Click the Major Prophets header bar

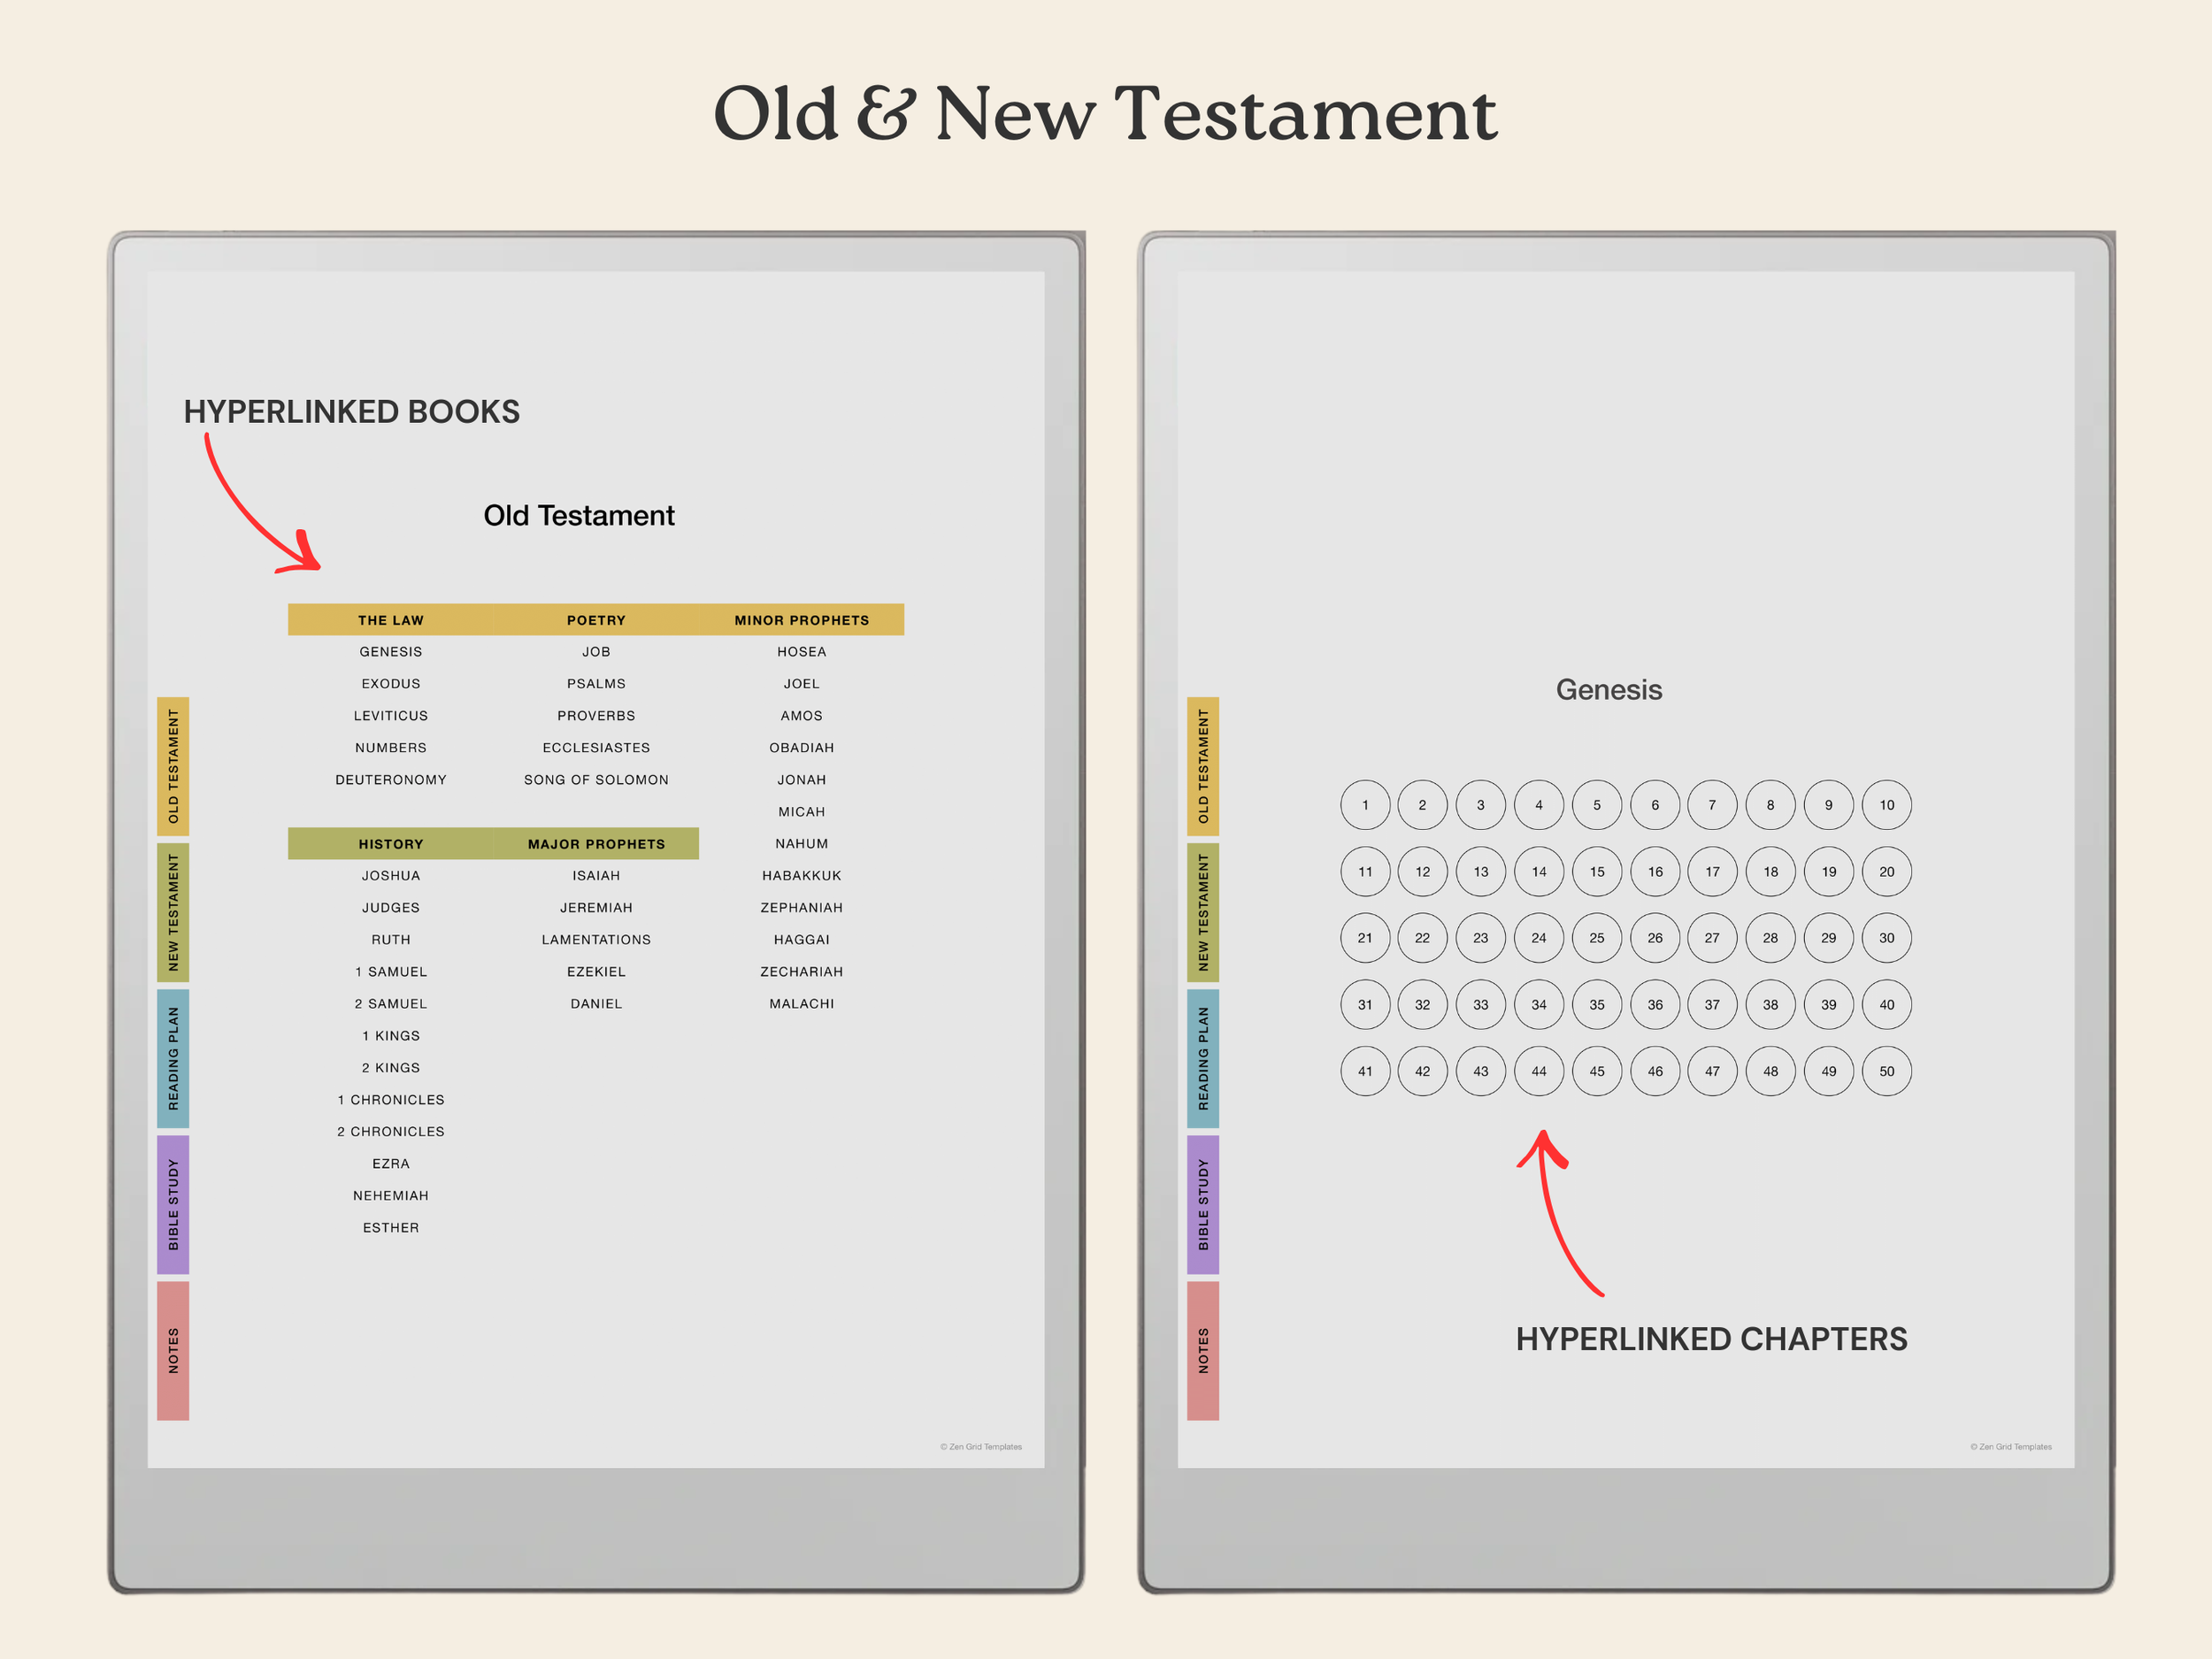coord(596,844)
